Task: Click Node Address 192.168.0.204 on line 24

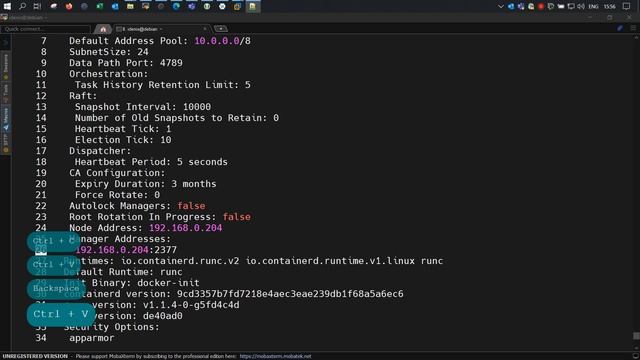Action: click(x=185, y=228)
